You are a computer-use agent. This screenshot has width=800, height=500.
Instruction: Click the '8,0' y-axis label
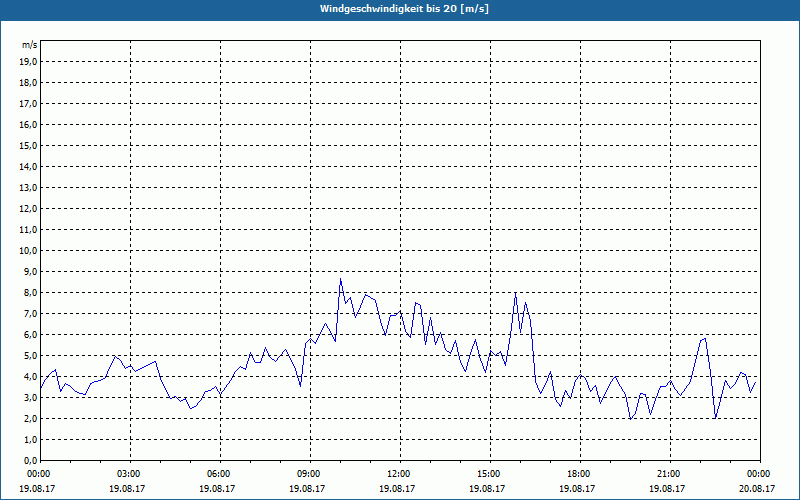tap(30, 292)
